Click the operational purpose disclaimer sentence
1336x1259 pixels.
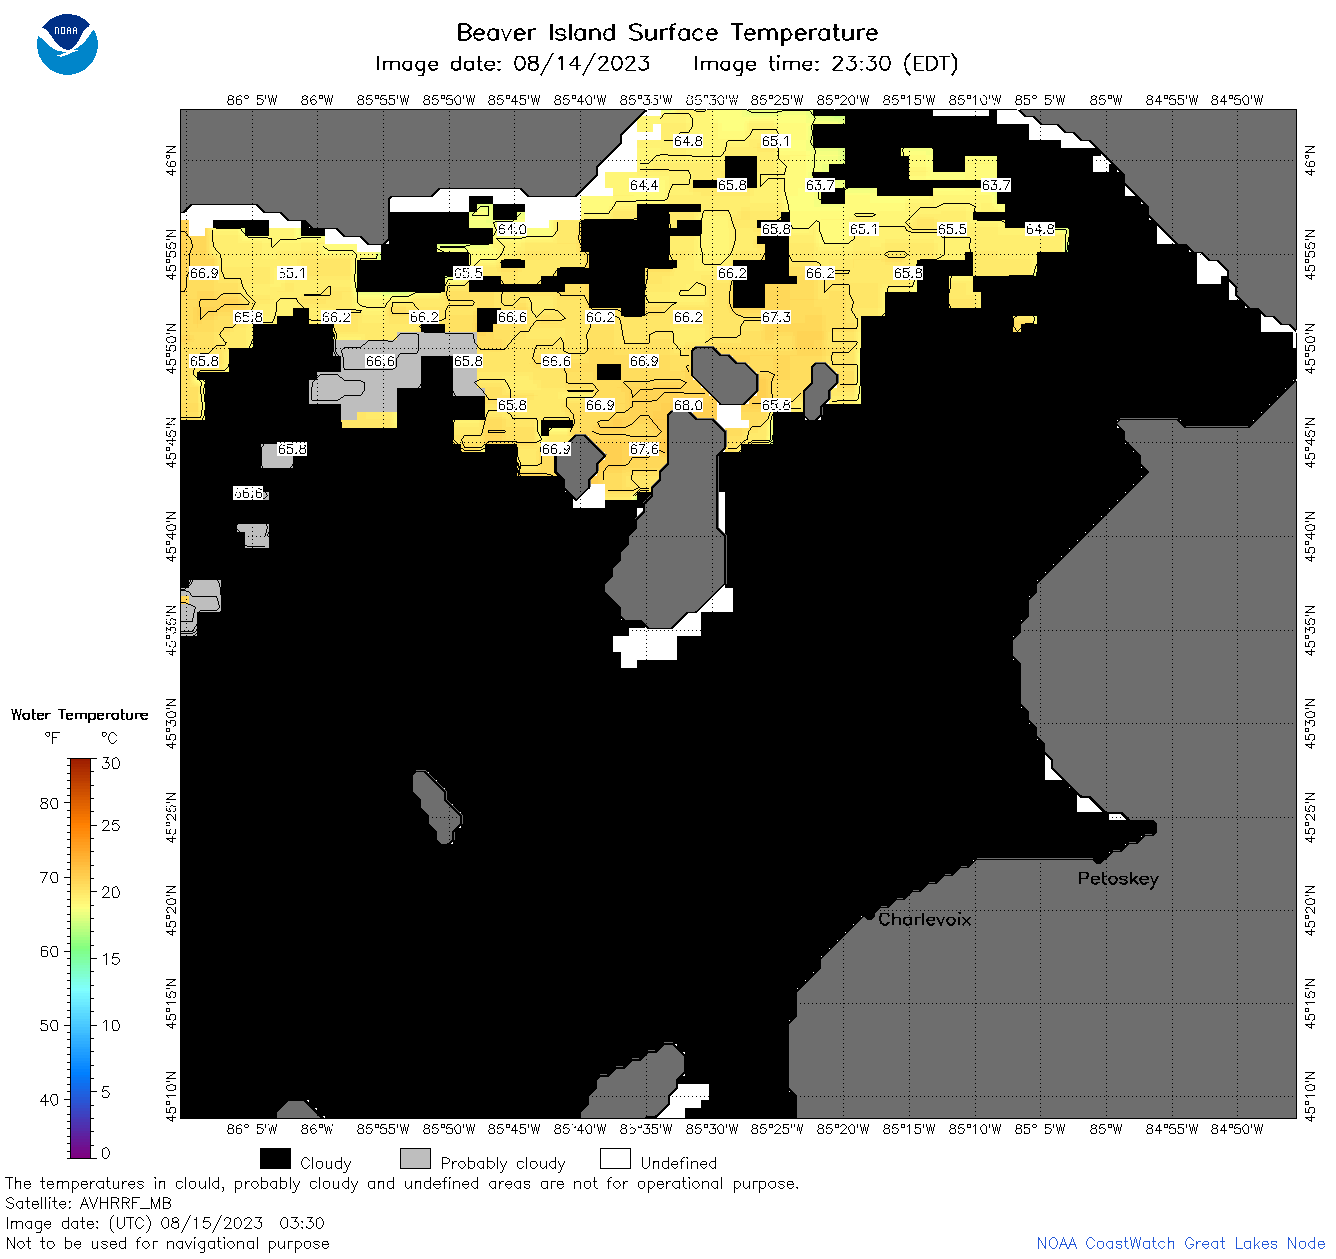point(402,1183)
